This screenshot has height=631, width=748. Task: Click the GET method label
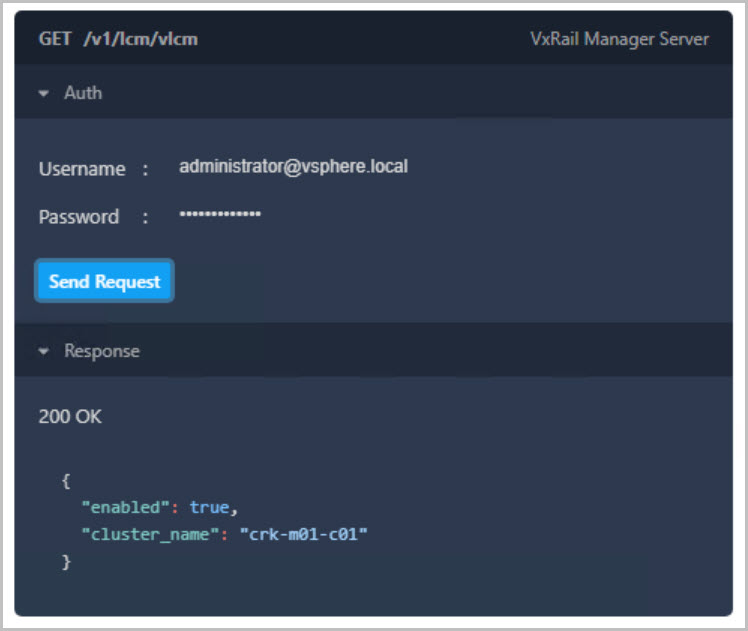(x=55, y=39)
